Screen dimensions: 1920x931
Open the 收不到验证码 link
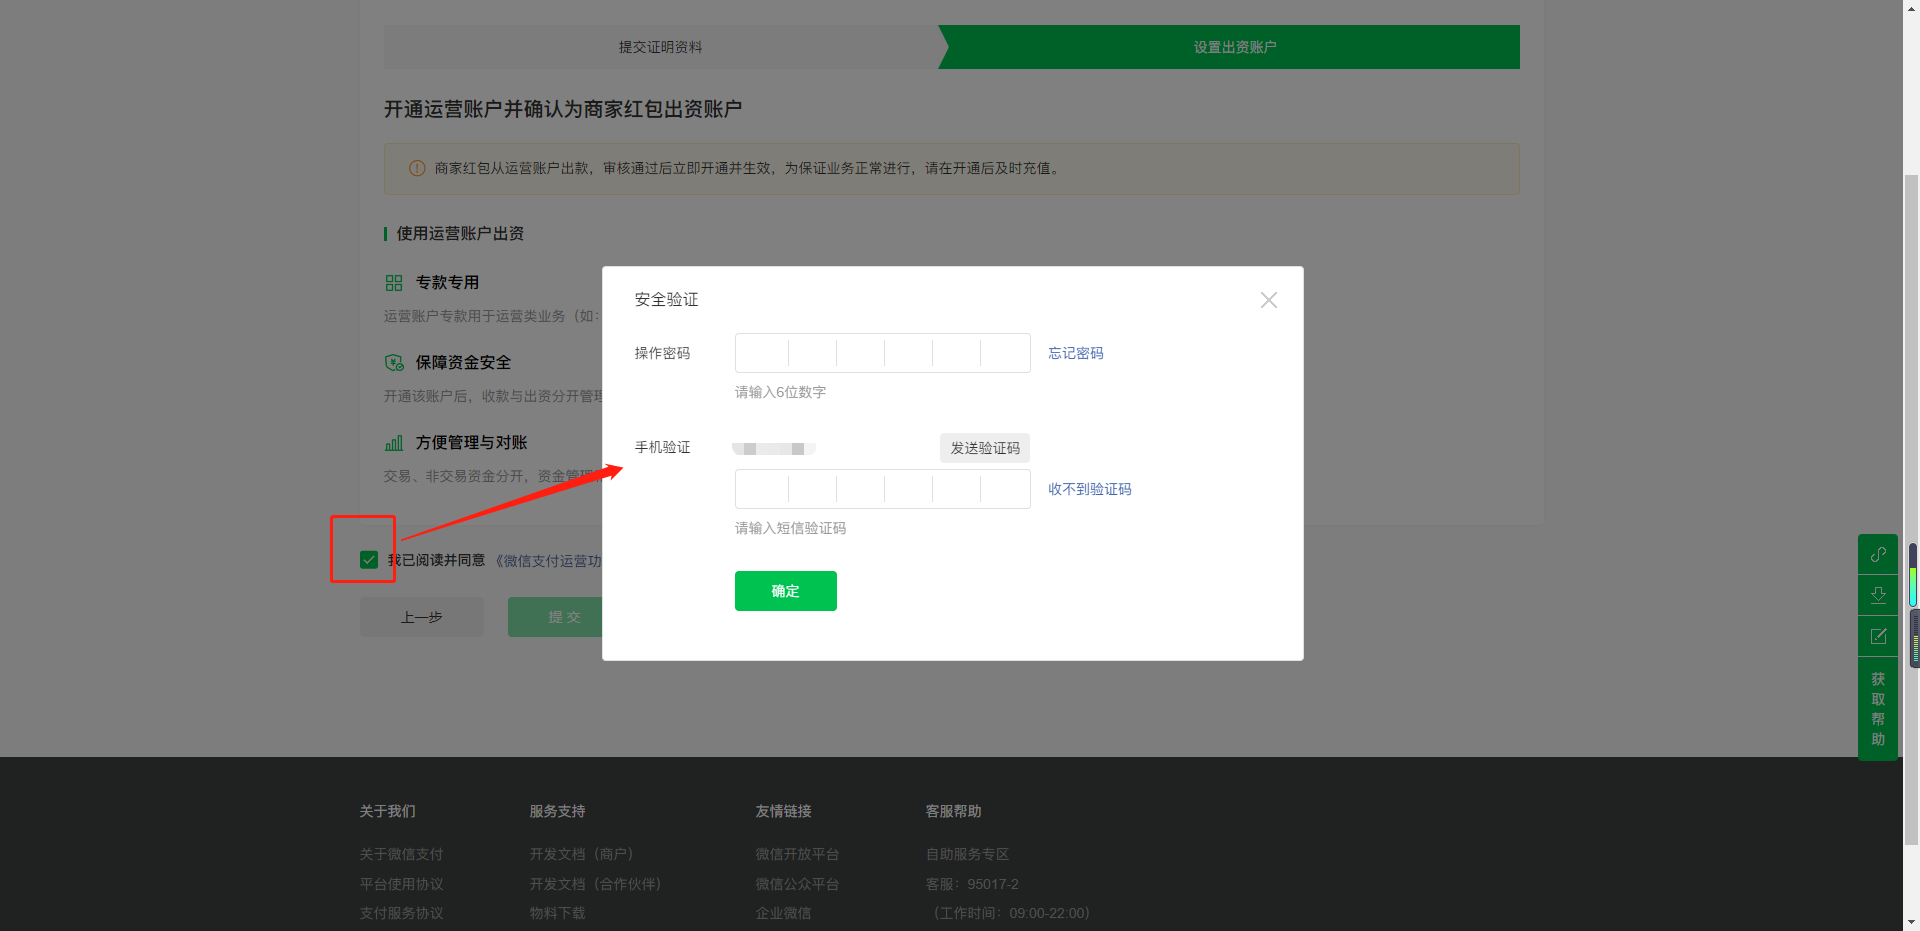point(1089,489)
